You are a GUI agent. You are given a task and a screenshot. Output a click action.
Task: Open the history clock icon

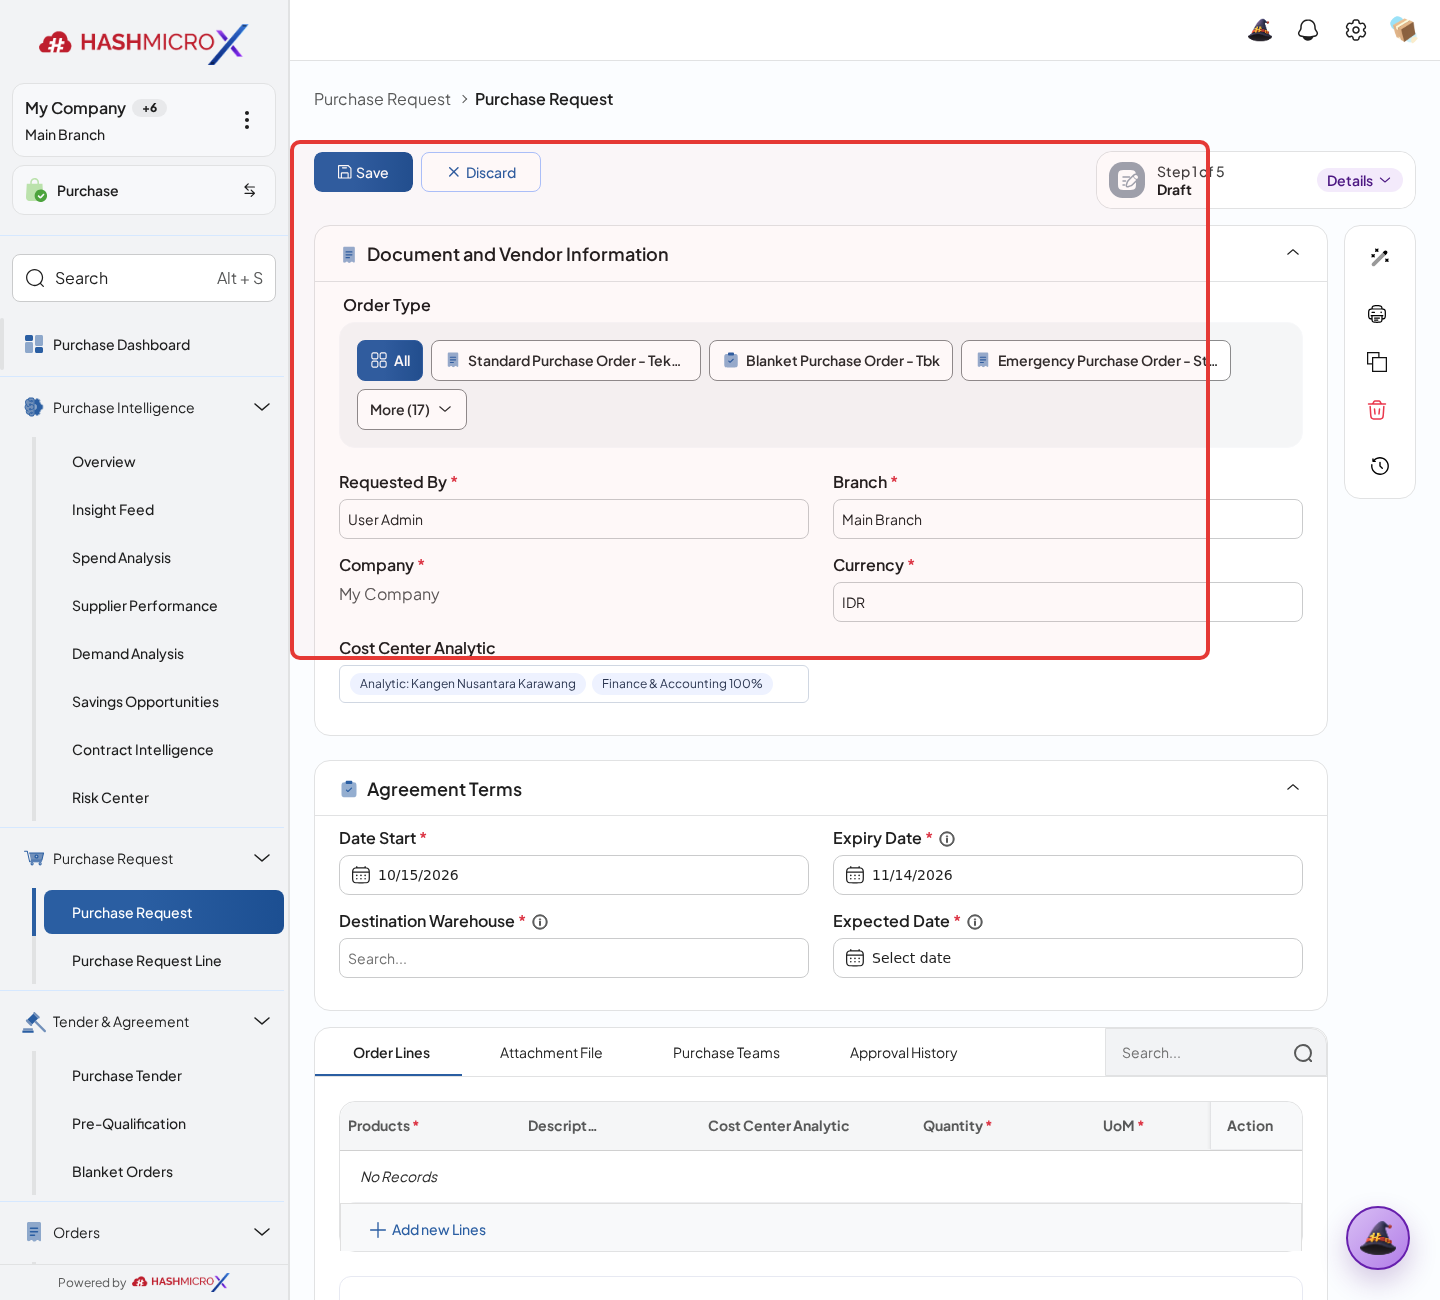click(x=1380, y=466)
